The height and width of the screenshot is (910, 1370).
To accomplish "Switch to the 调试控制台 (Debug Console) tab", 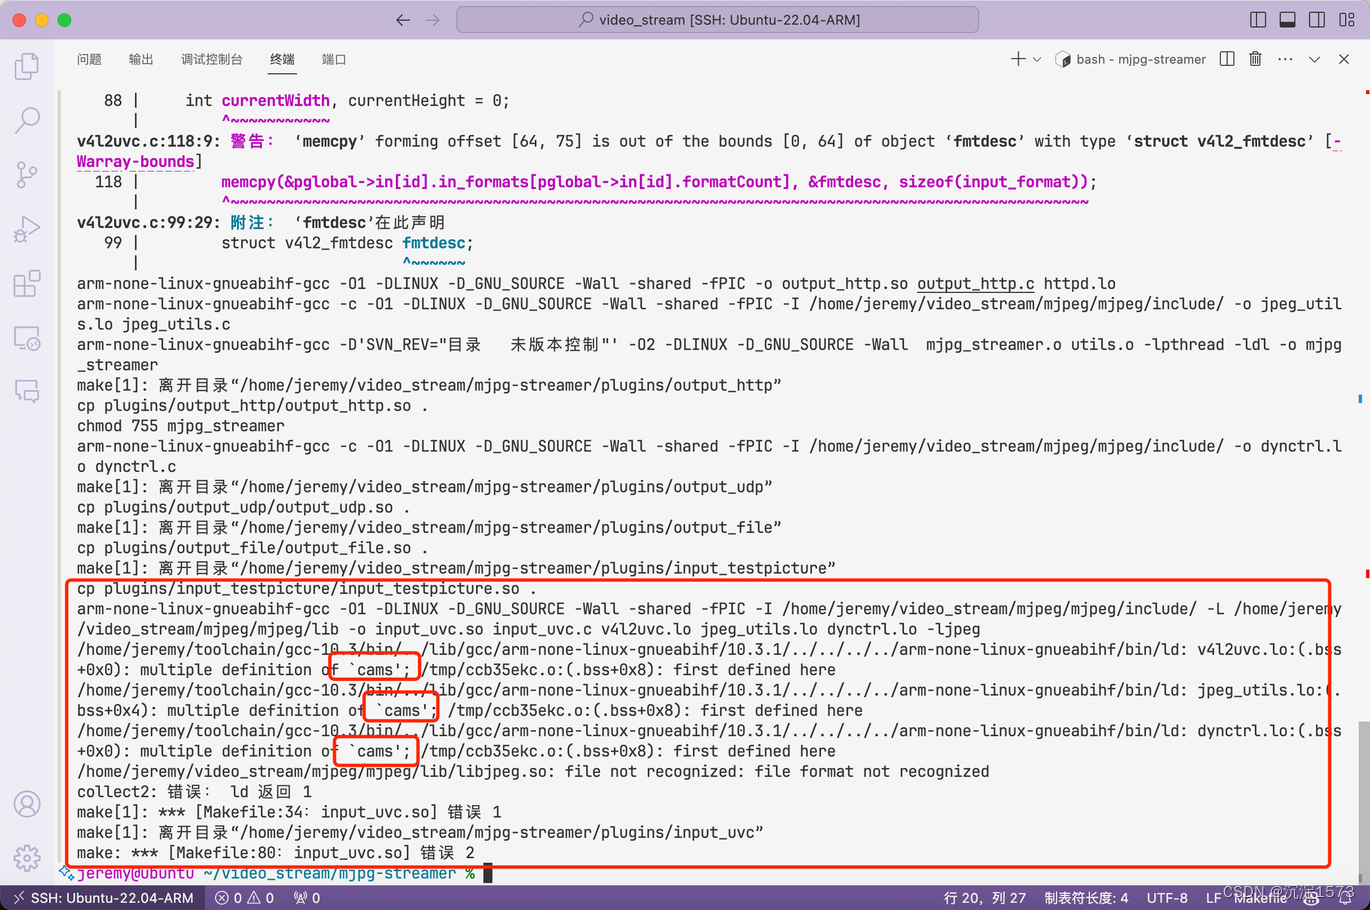I will [x=212, y=60].
